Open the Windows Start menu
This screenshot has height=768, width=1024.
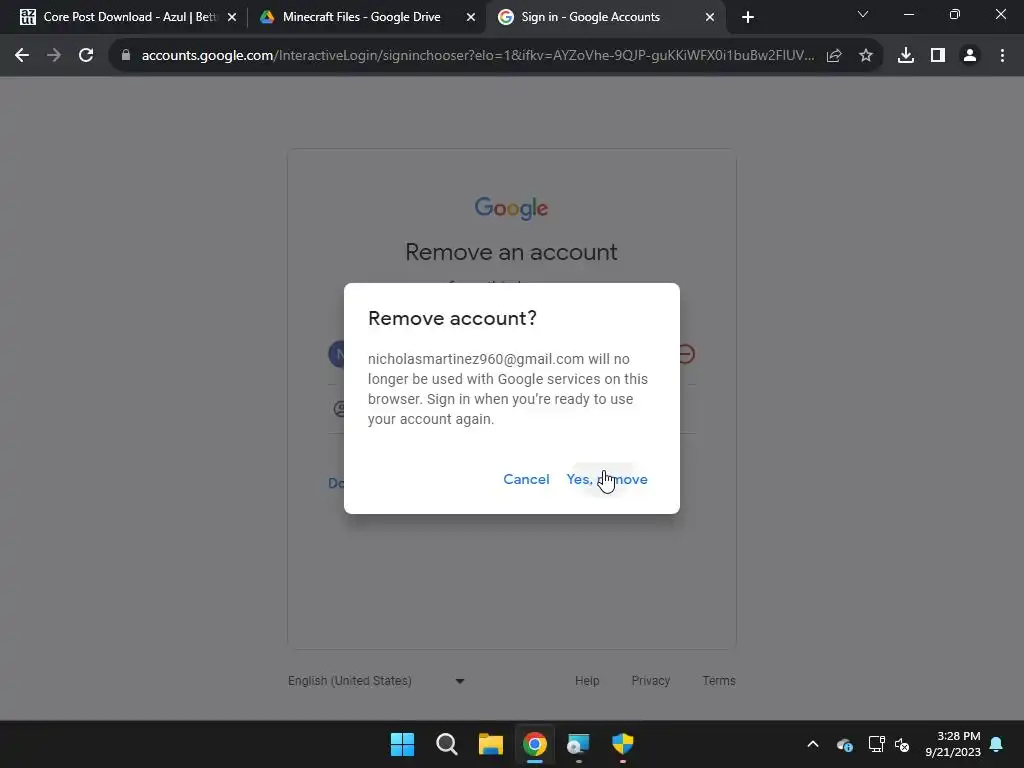(x=402, y=744)
